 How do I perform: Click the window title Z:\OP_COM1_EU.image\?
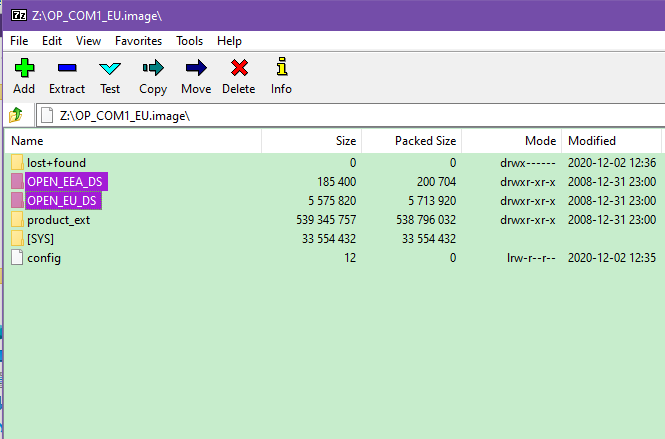(97, 16)
